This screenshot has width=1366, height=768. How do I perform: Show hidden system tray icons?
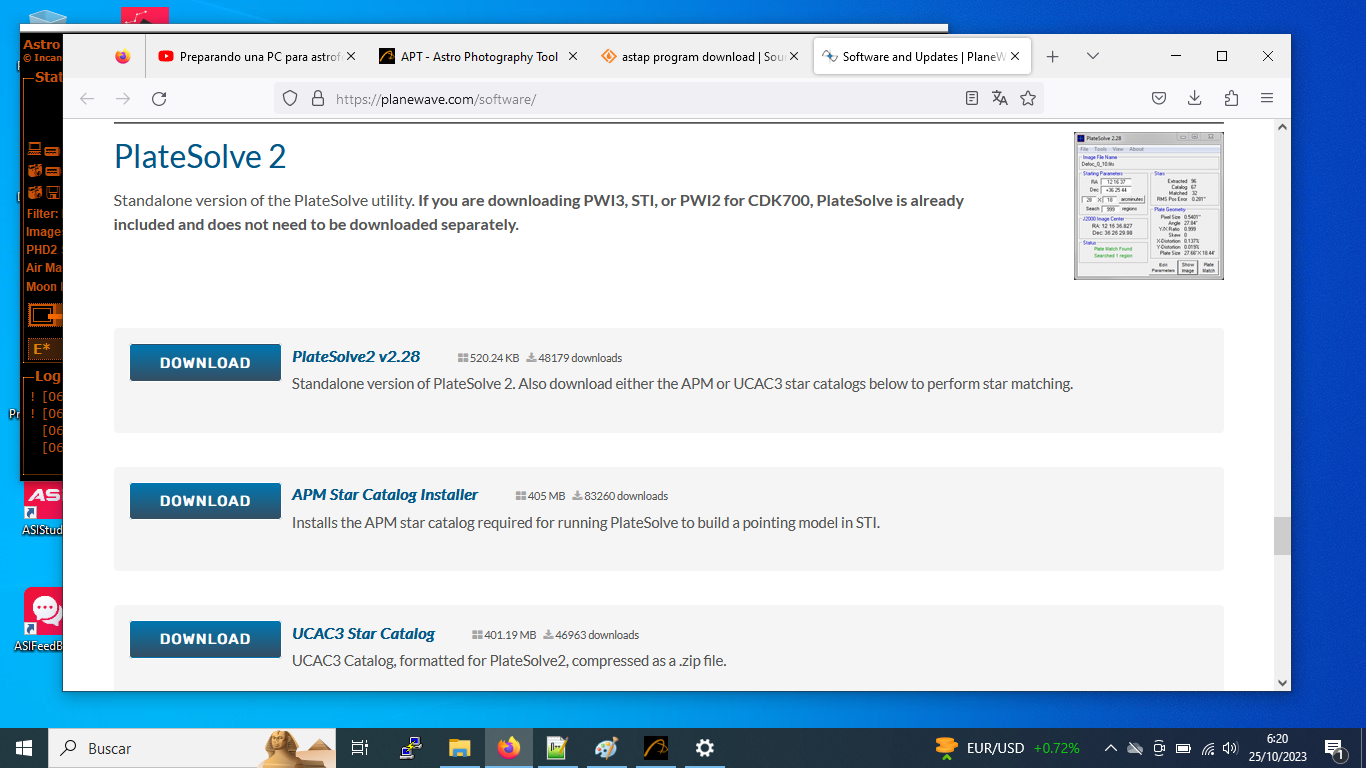[1110, 748]
